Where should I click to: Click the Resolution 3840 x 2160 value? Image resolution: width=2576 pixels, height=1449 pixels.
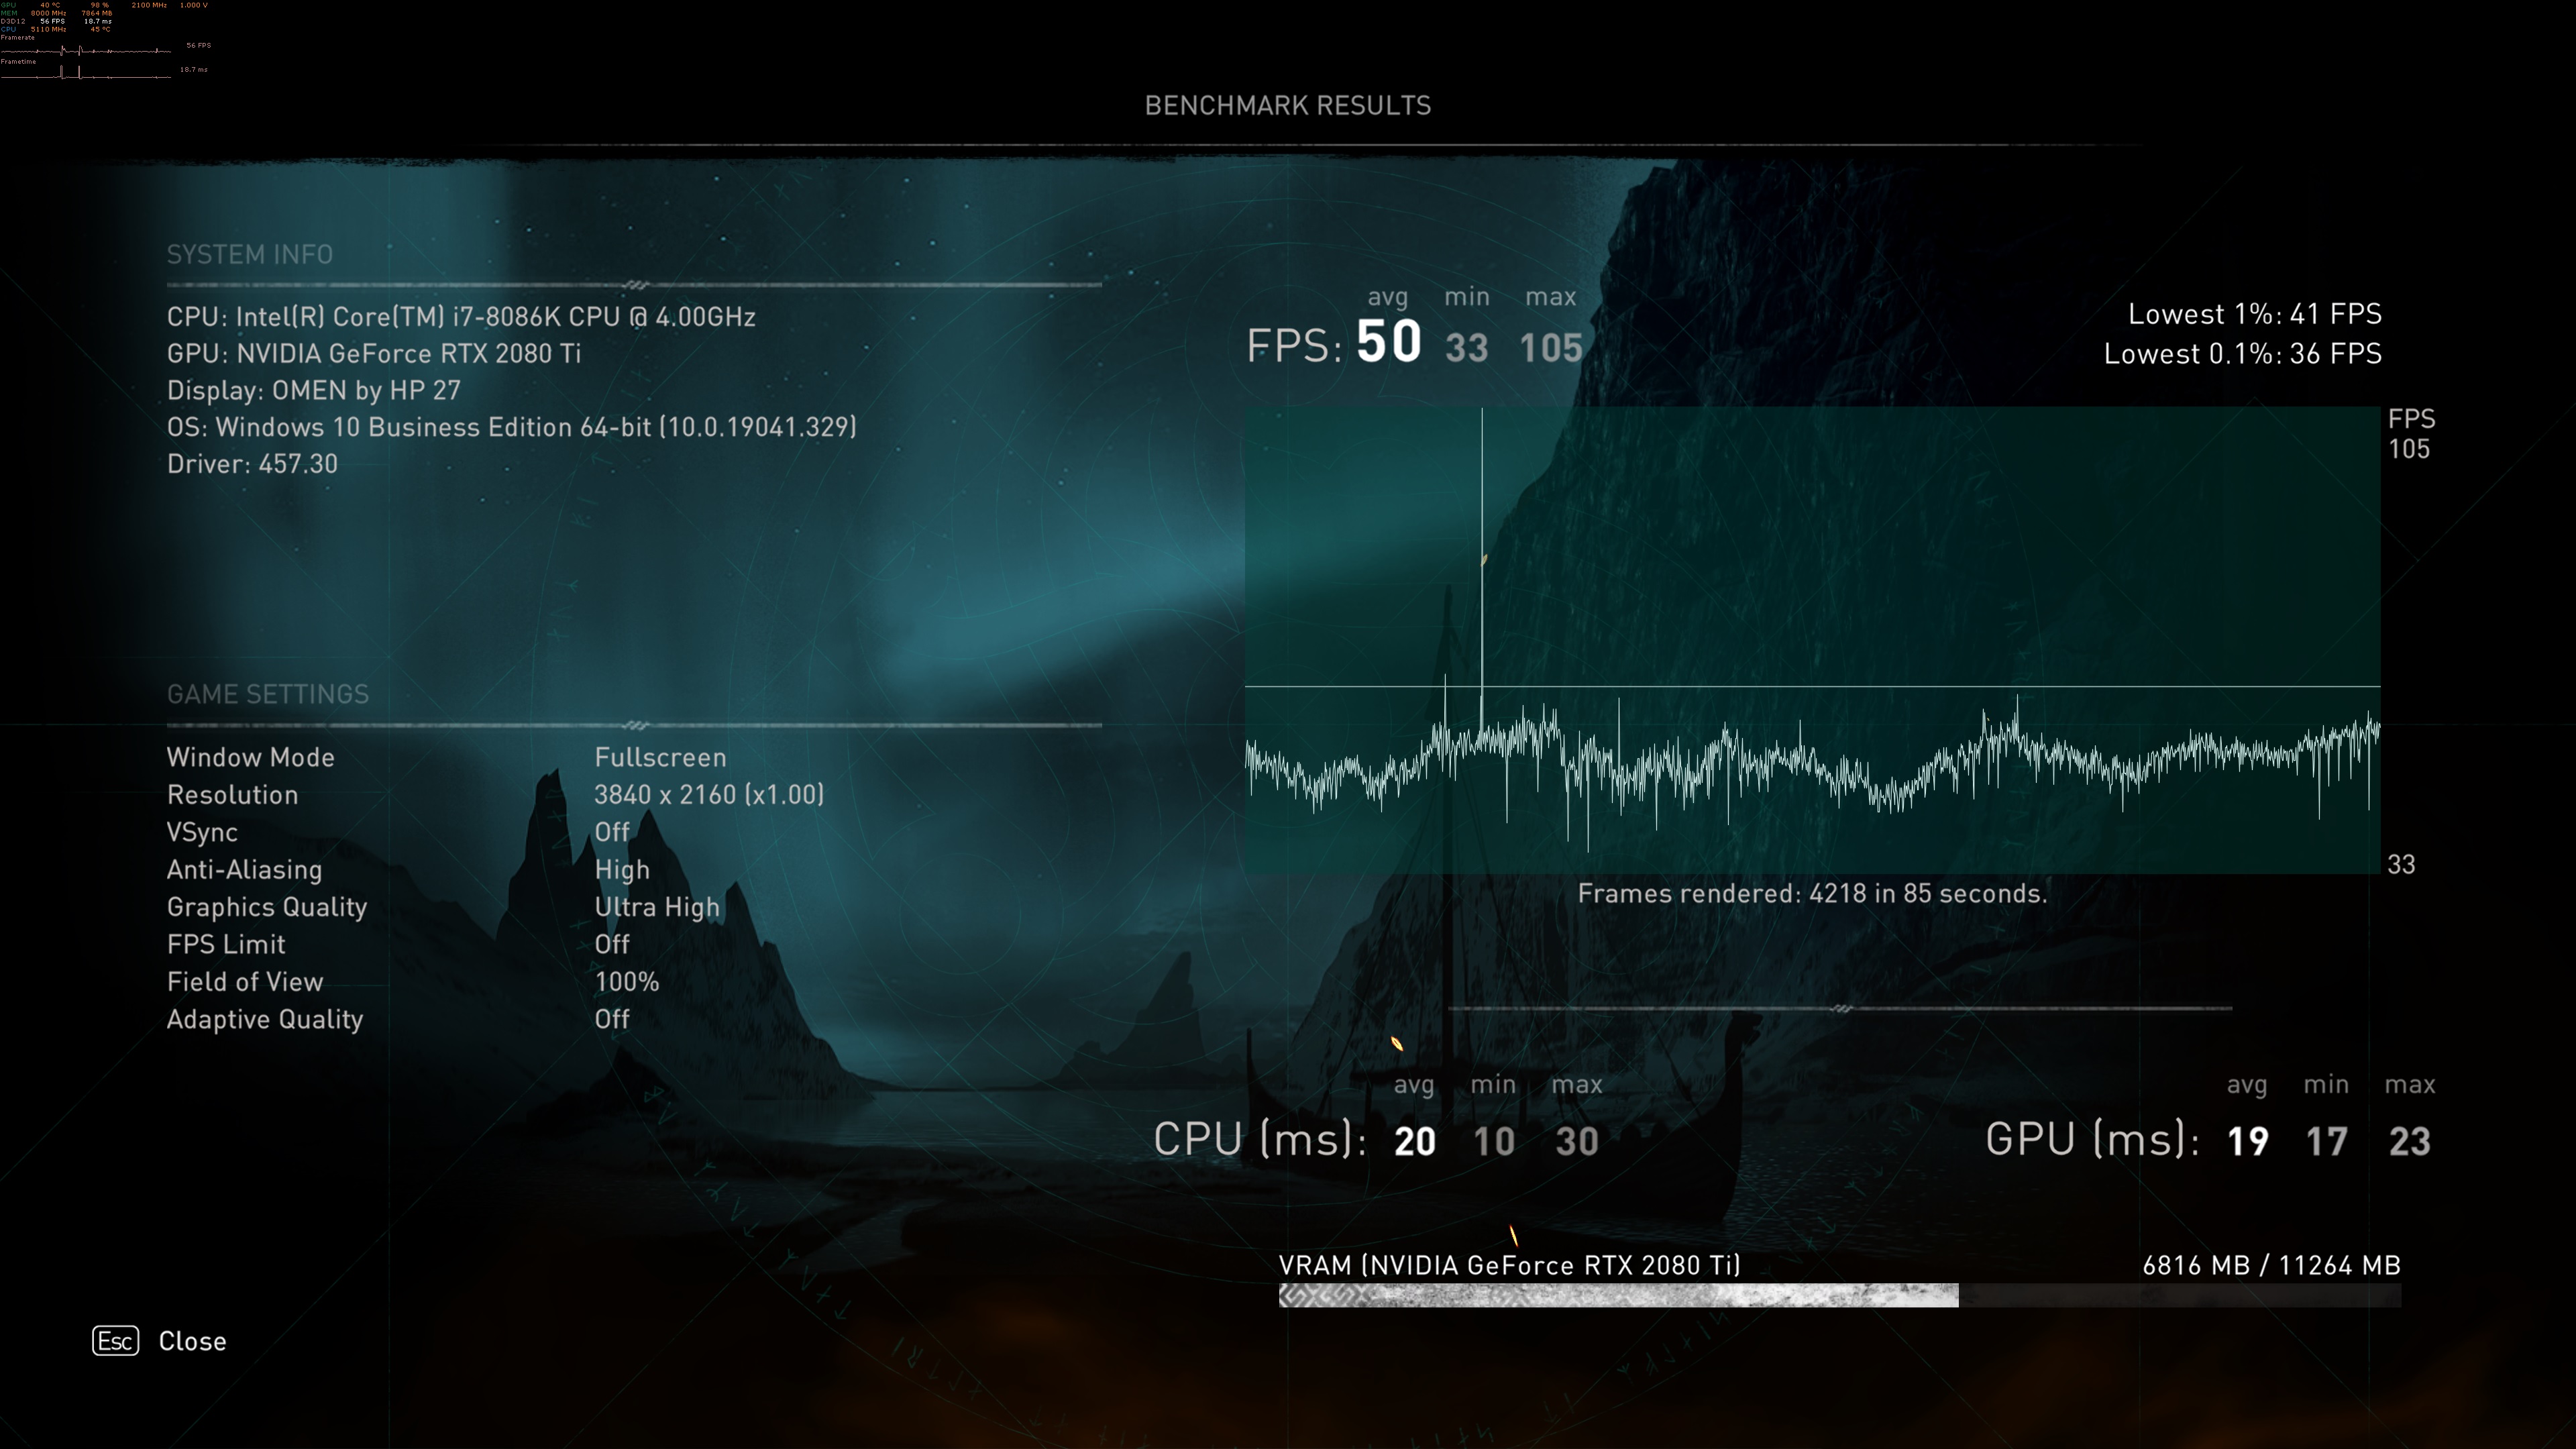708,795
